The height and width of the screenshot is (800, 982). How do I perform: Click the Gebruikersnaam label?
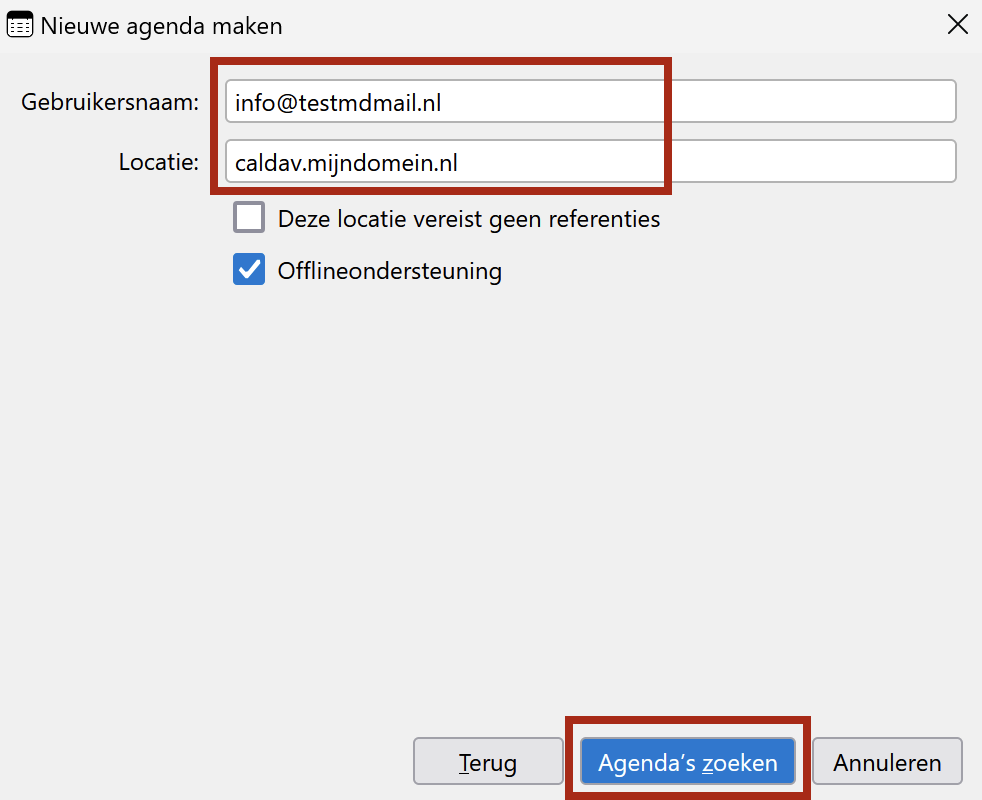[110, 102]
